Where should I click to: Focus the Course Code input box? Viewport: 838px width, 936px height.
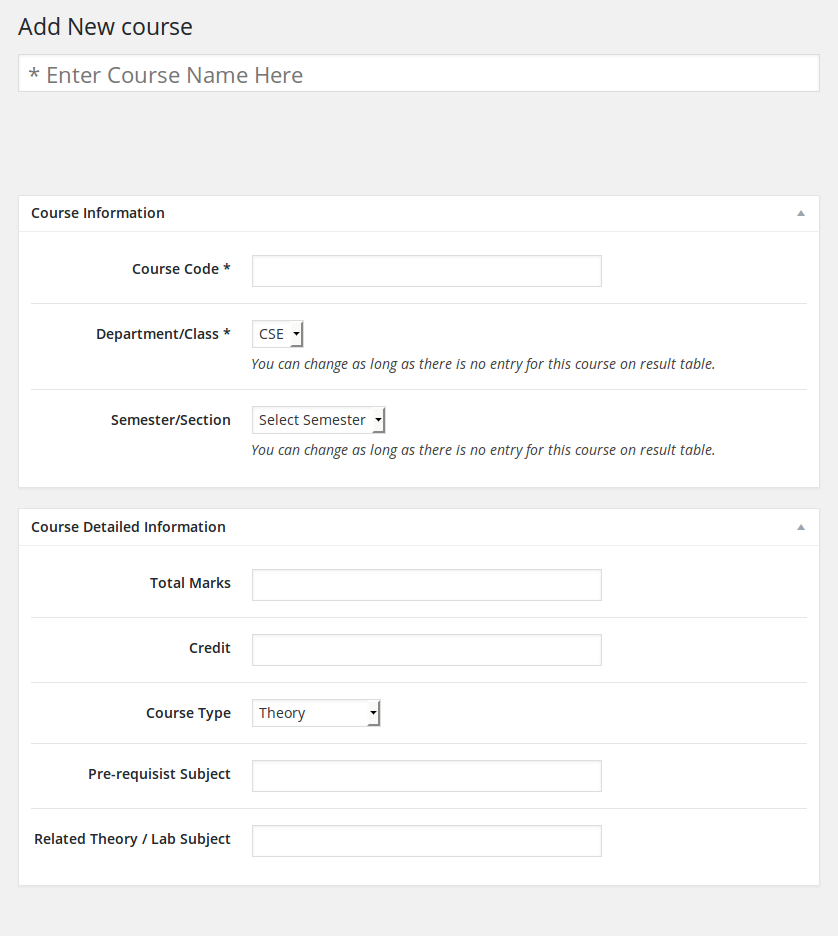coord(426,271)
